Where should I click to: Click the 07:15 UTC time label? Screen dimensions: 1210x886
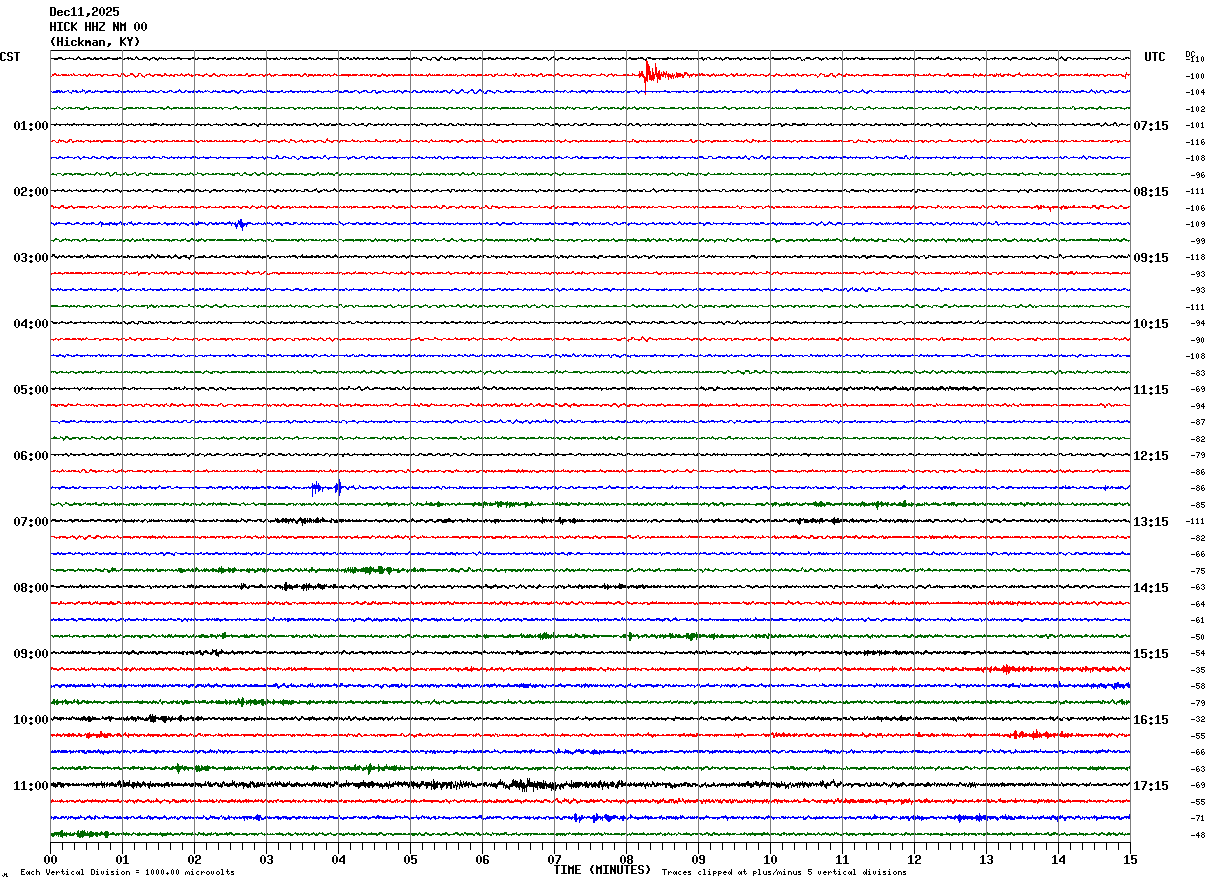click(1150, 126)
